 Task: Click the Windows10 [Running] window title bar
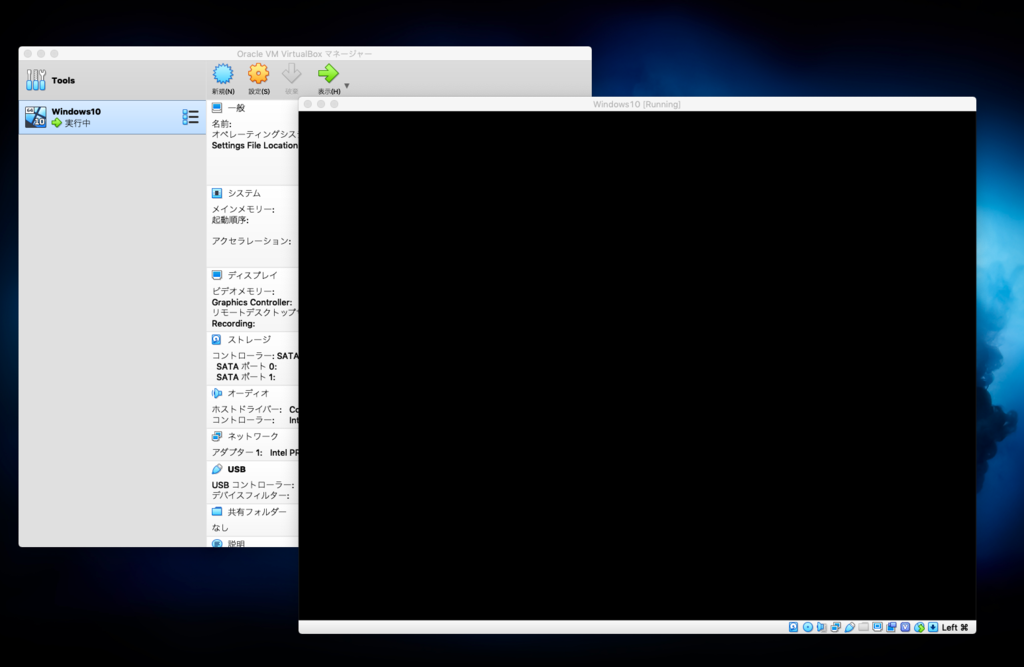tap(637, 104)
